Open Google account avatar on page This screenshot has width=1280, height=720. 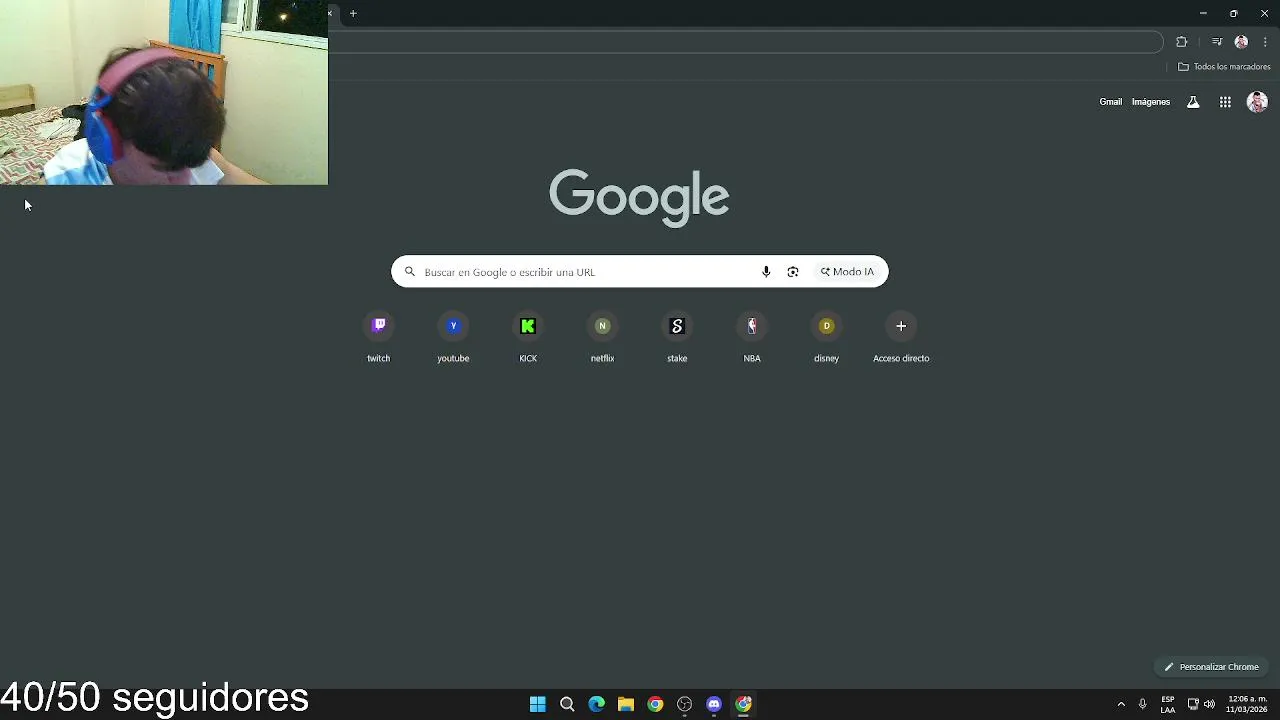pos(1257,102)
